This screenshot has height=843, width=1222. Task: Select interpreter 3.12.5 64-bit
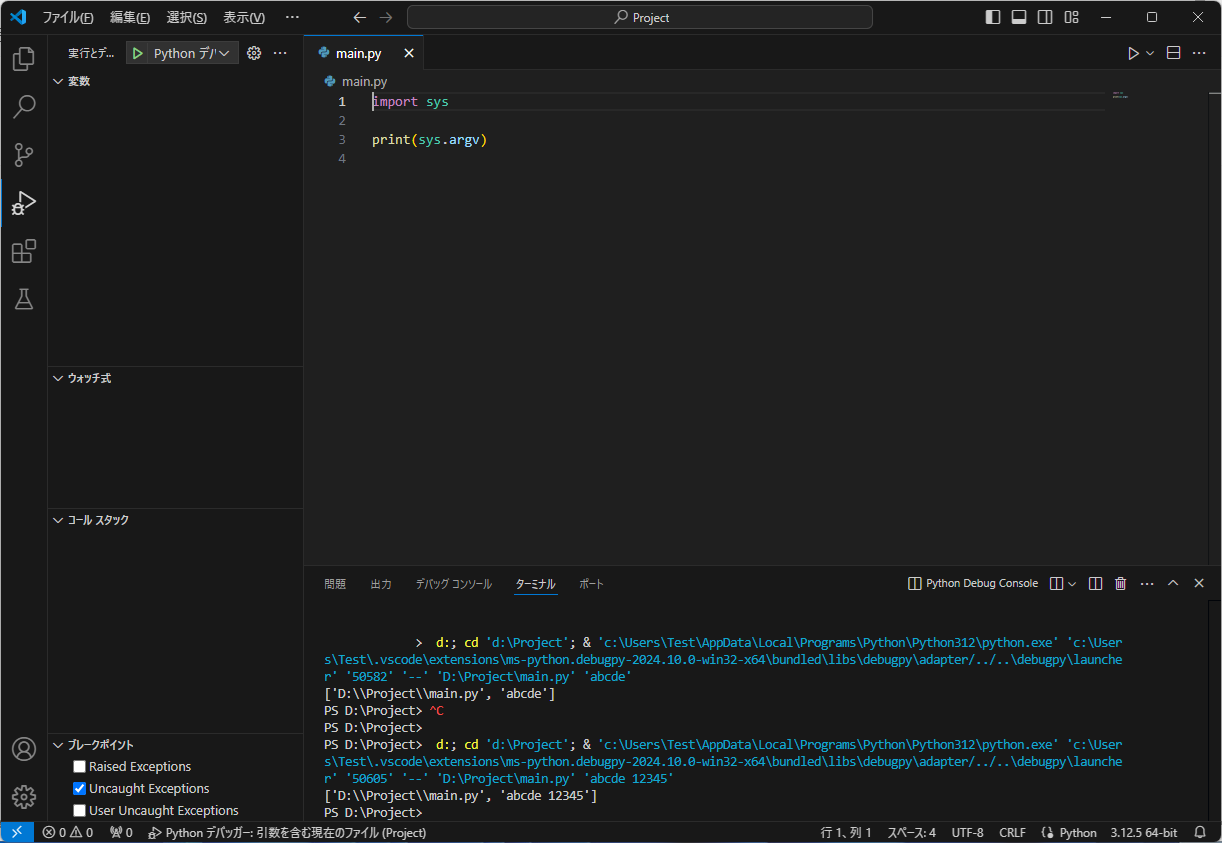point(1144,832)
